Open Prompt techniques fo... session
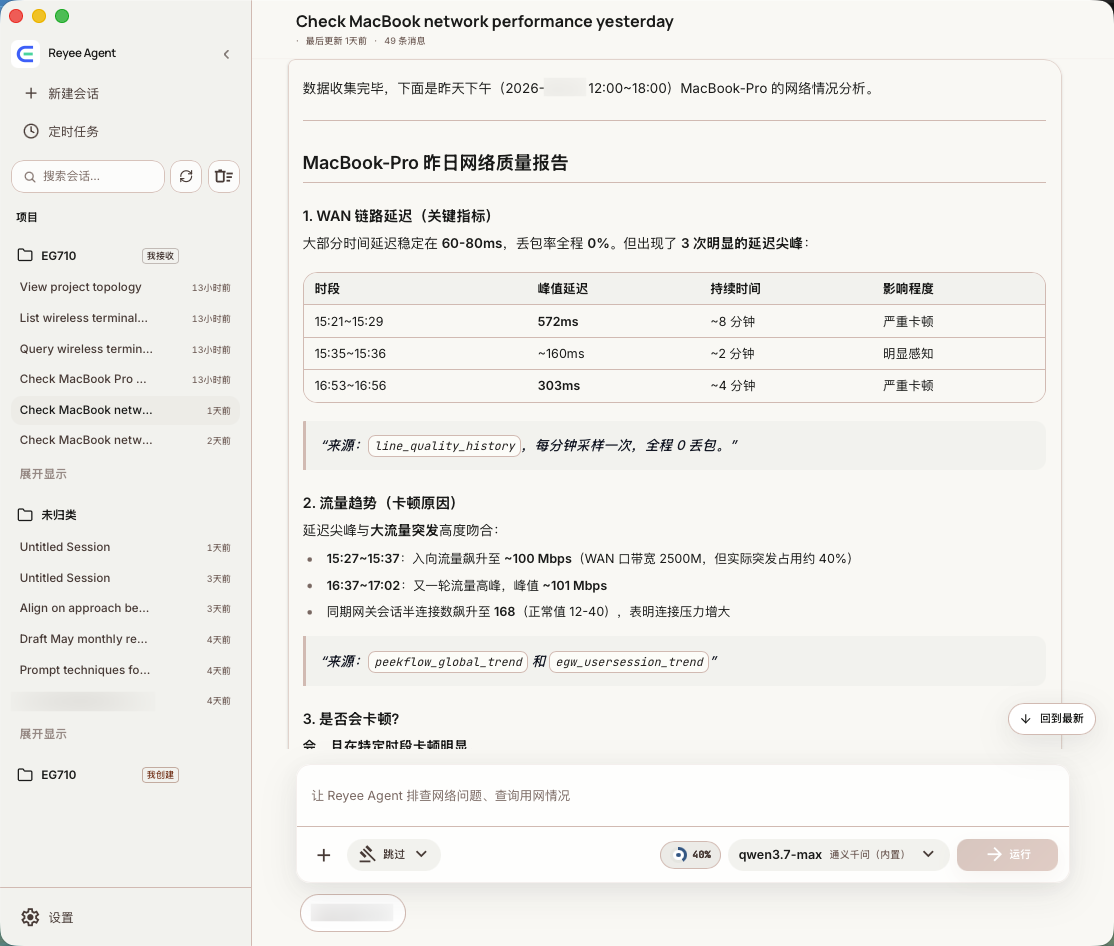 (125, 670)
